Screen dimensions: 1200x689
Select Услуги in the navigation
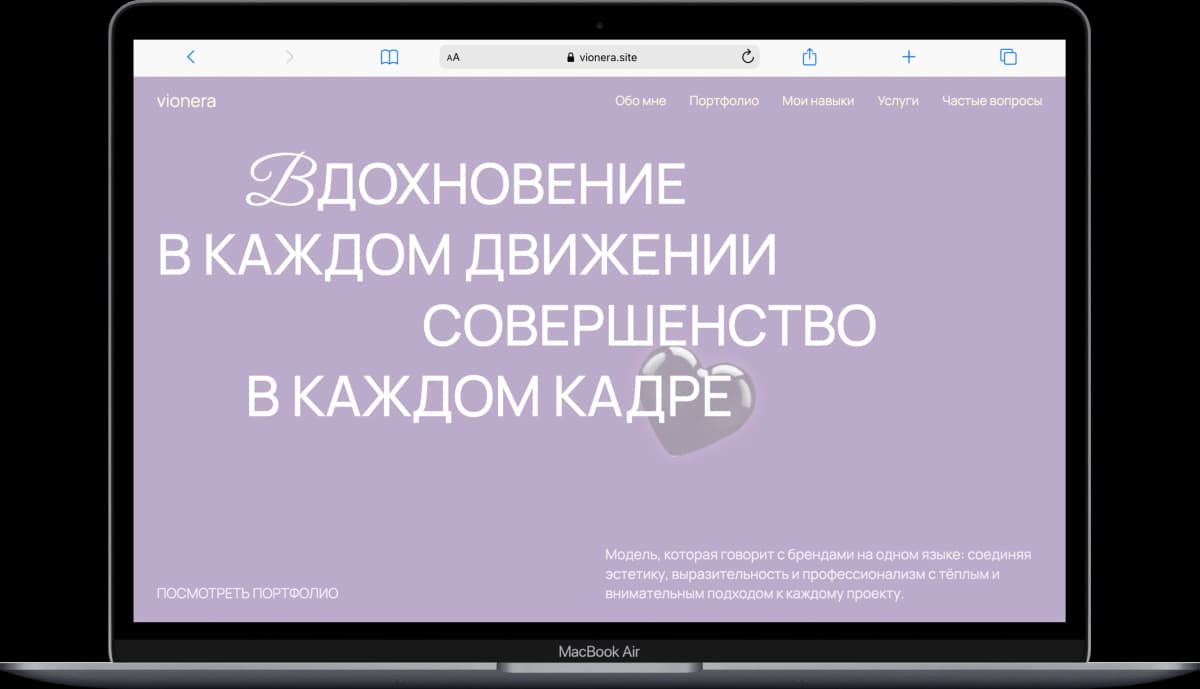(898, 101)
